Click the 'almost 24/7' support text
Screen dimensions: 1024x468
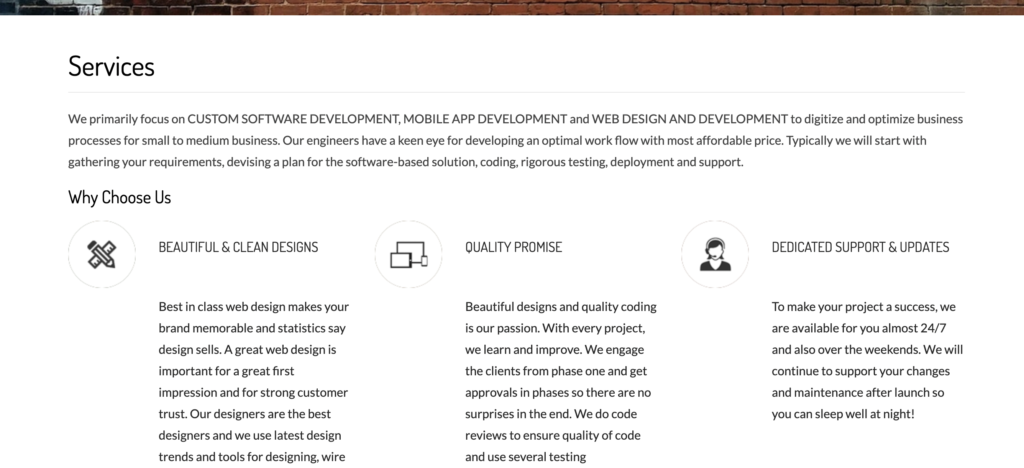(x=887, y=328)
